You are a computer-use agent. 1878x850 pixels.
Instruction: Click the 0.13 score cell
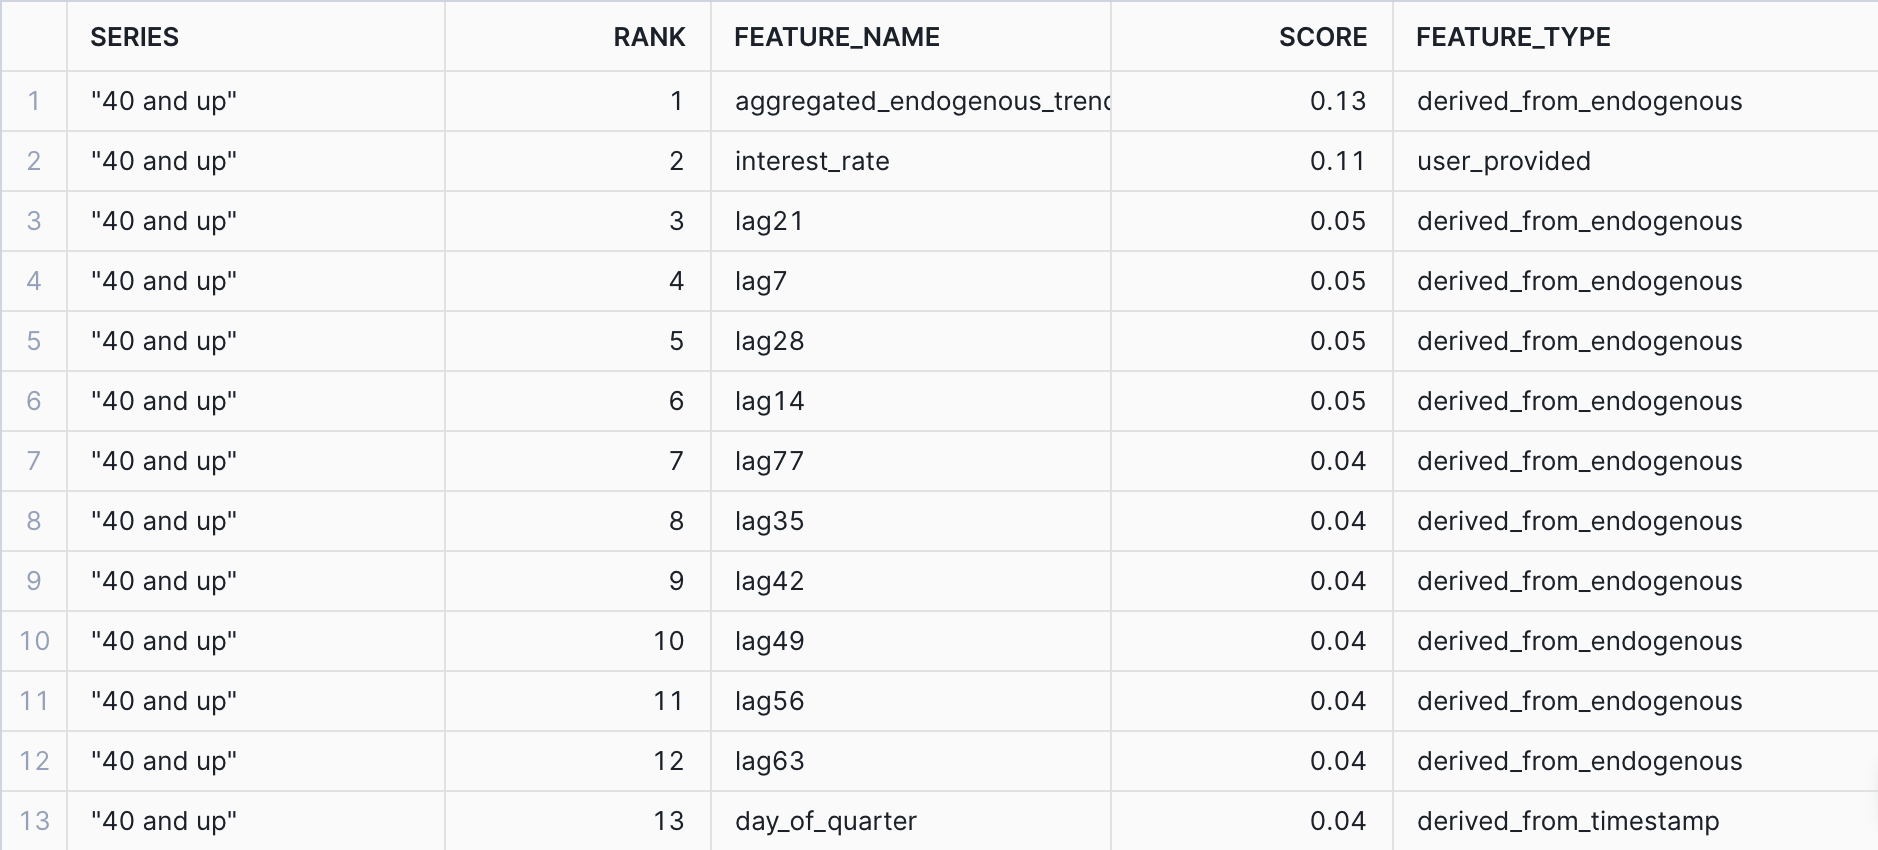pyautogui.click(x=1337, y=101)
